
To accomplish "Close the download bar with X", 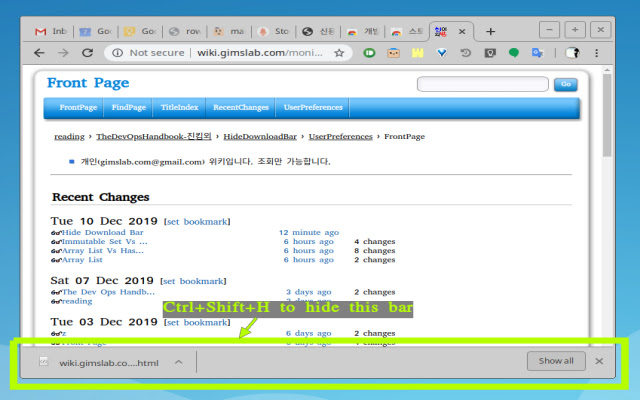I will coord(599,361).
